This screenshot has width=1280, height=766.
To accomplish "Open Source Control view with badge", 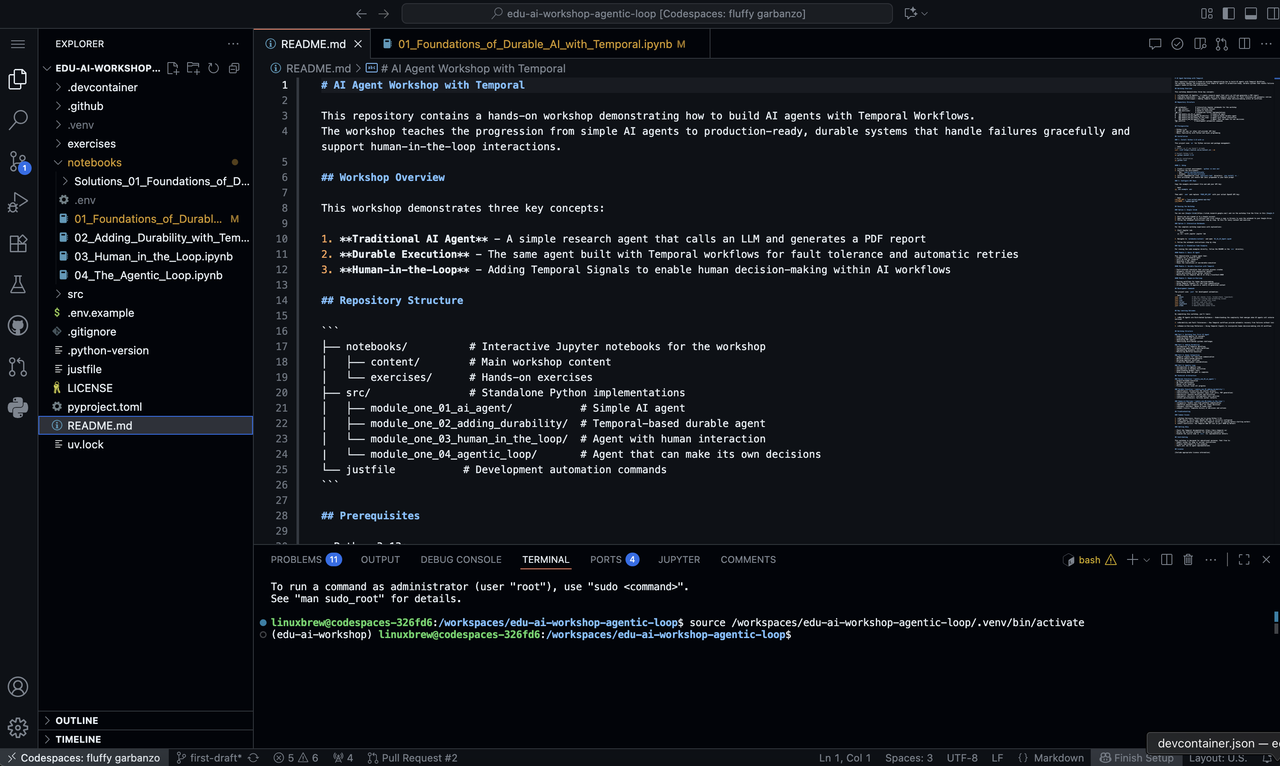I will click(17, 162).
